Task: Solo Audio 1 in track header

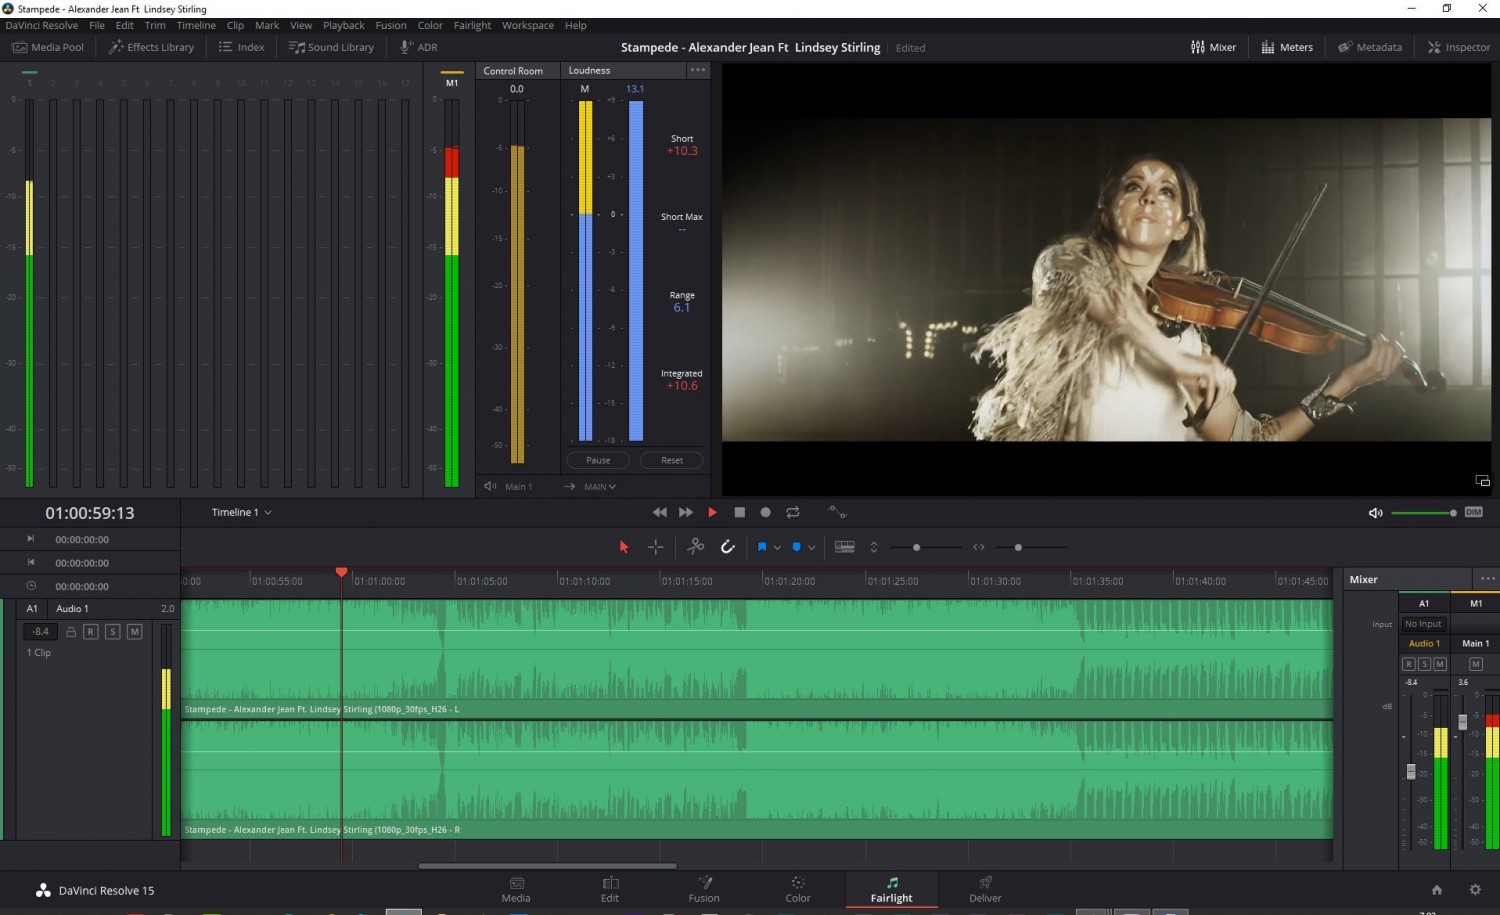Action: [113, 632]
